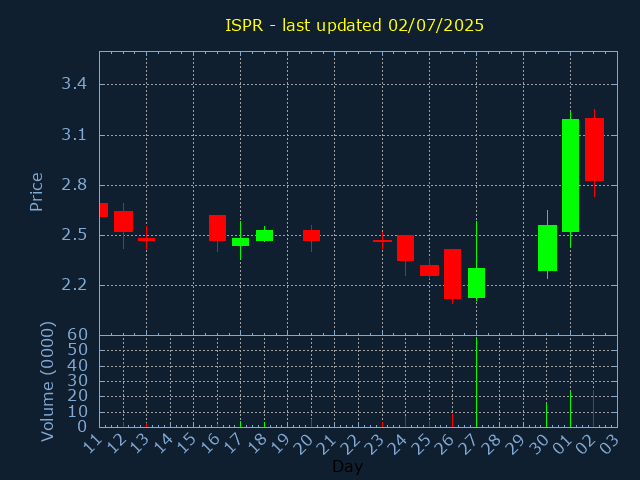
Task: Click the red volume bar on day 24
Action: click(x=405, y=421)
